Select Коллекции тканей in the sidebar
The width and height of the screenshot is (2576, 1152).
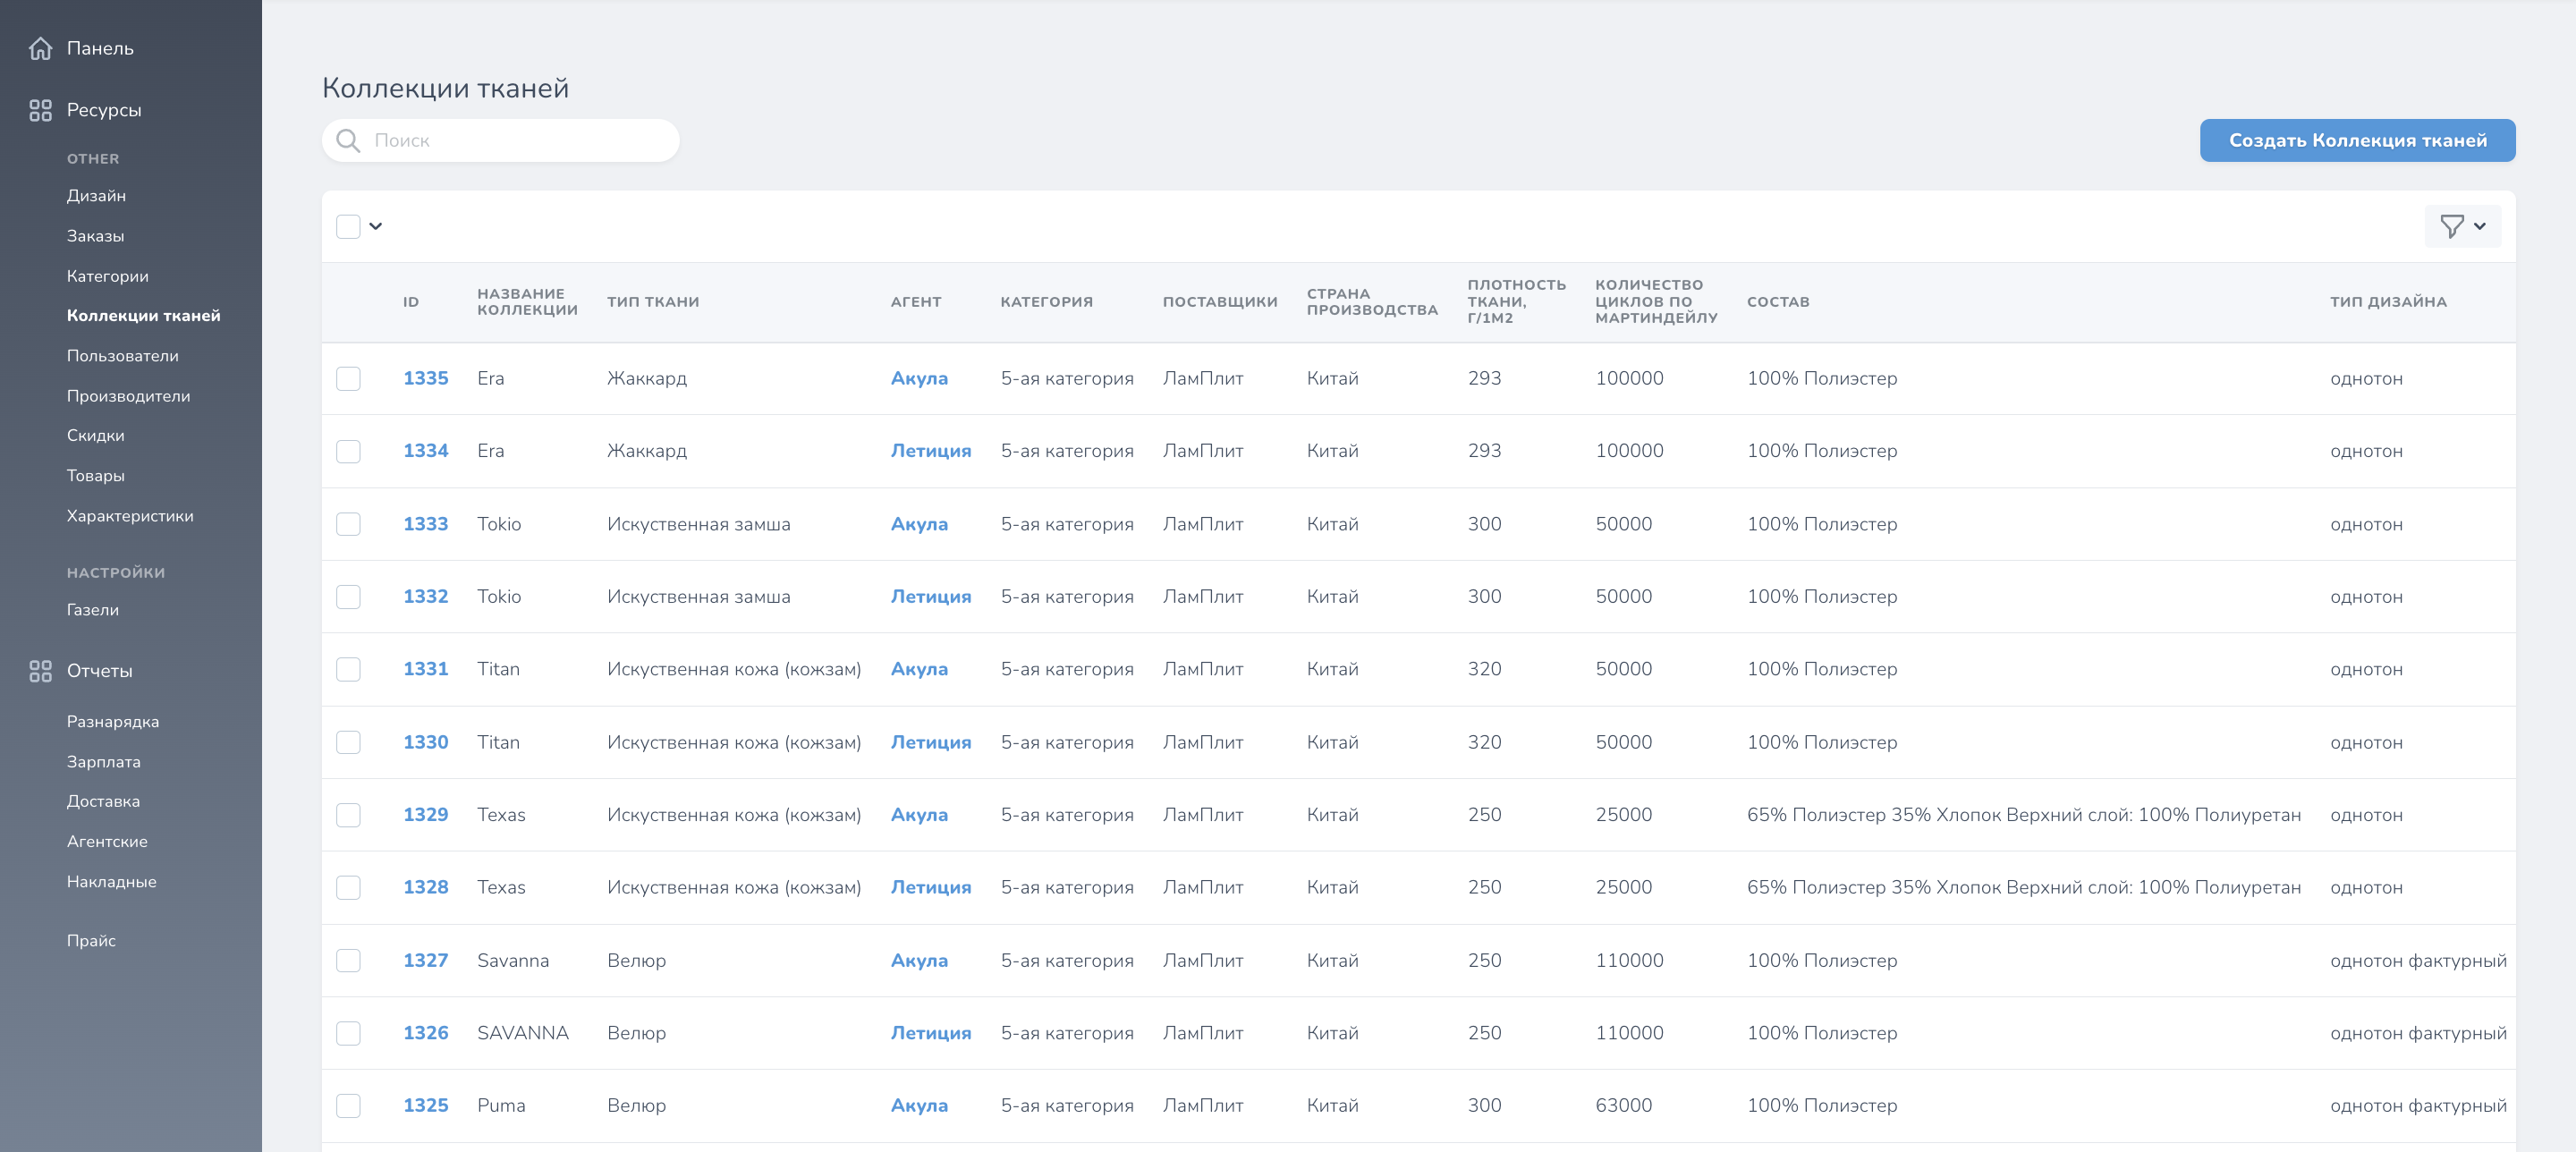143,316
